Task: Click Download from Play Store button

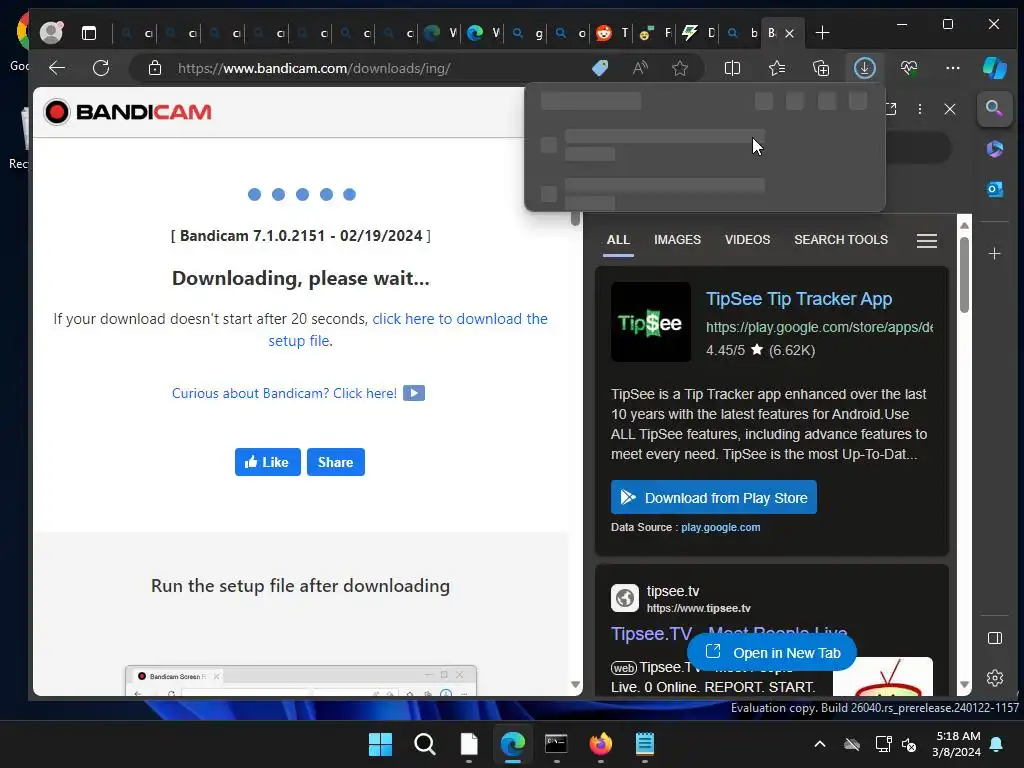Action: (713, 498)
